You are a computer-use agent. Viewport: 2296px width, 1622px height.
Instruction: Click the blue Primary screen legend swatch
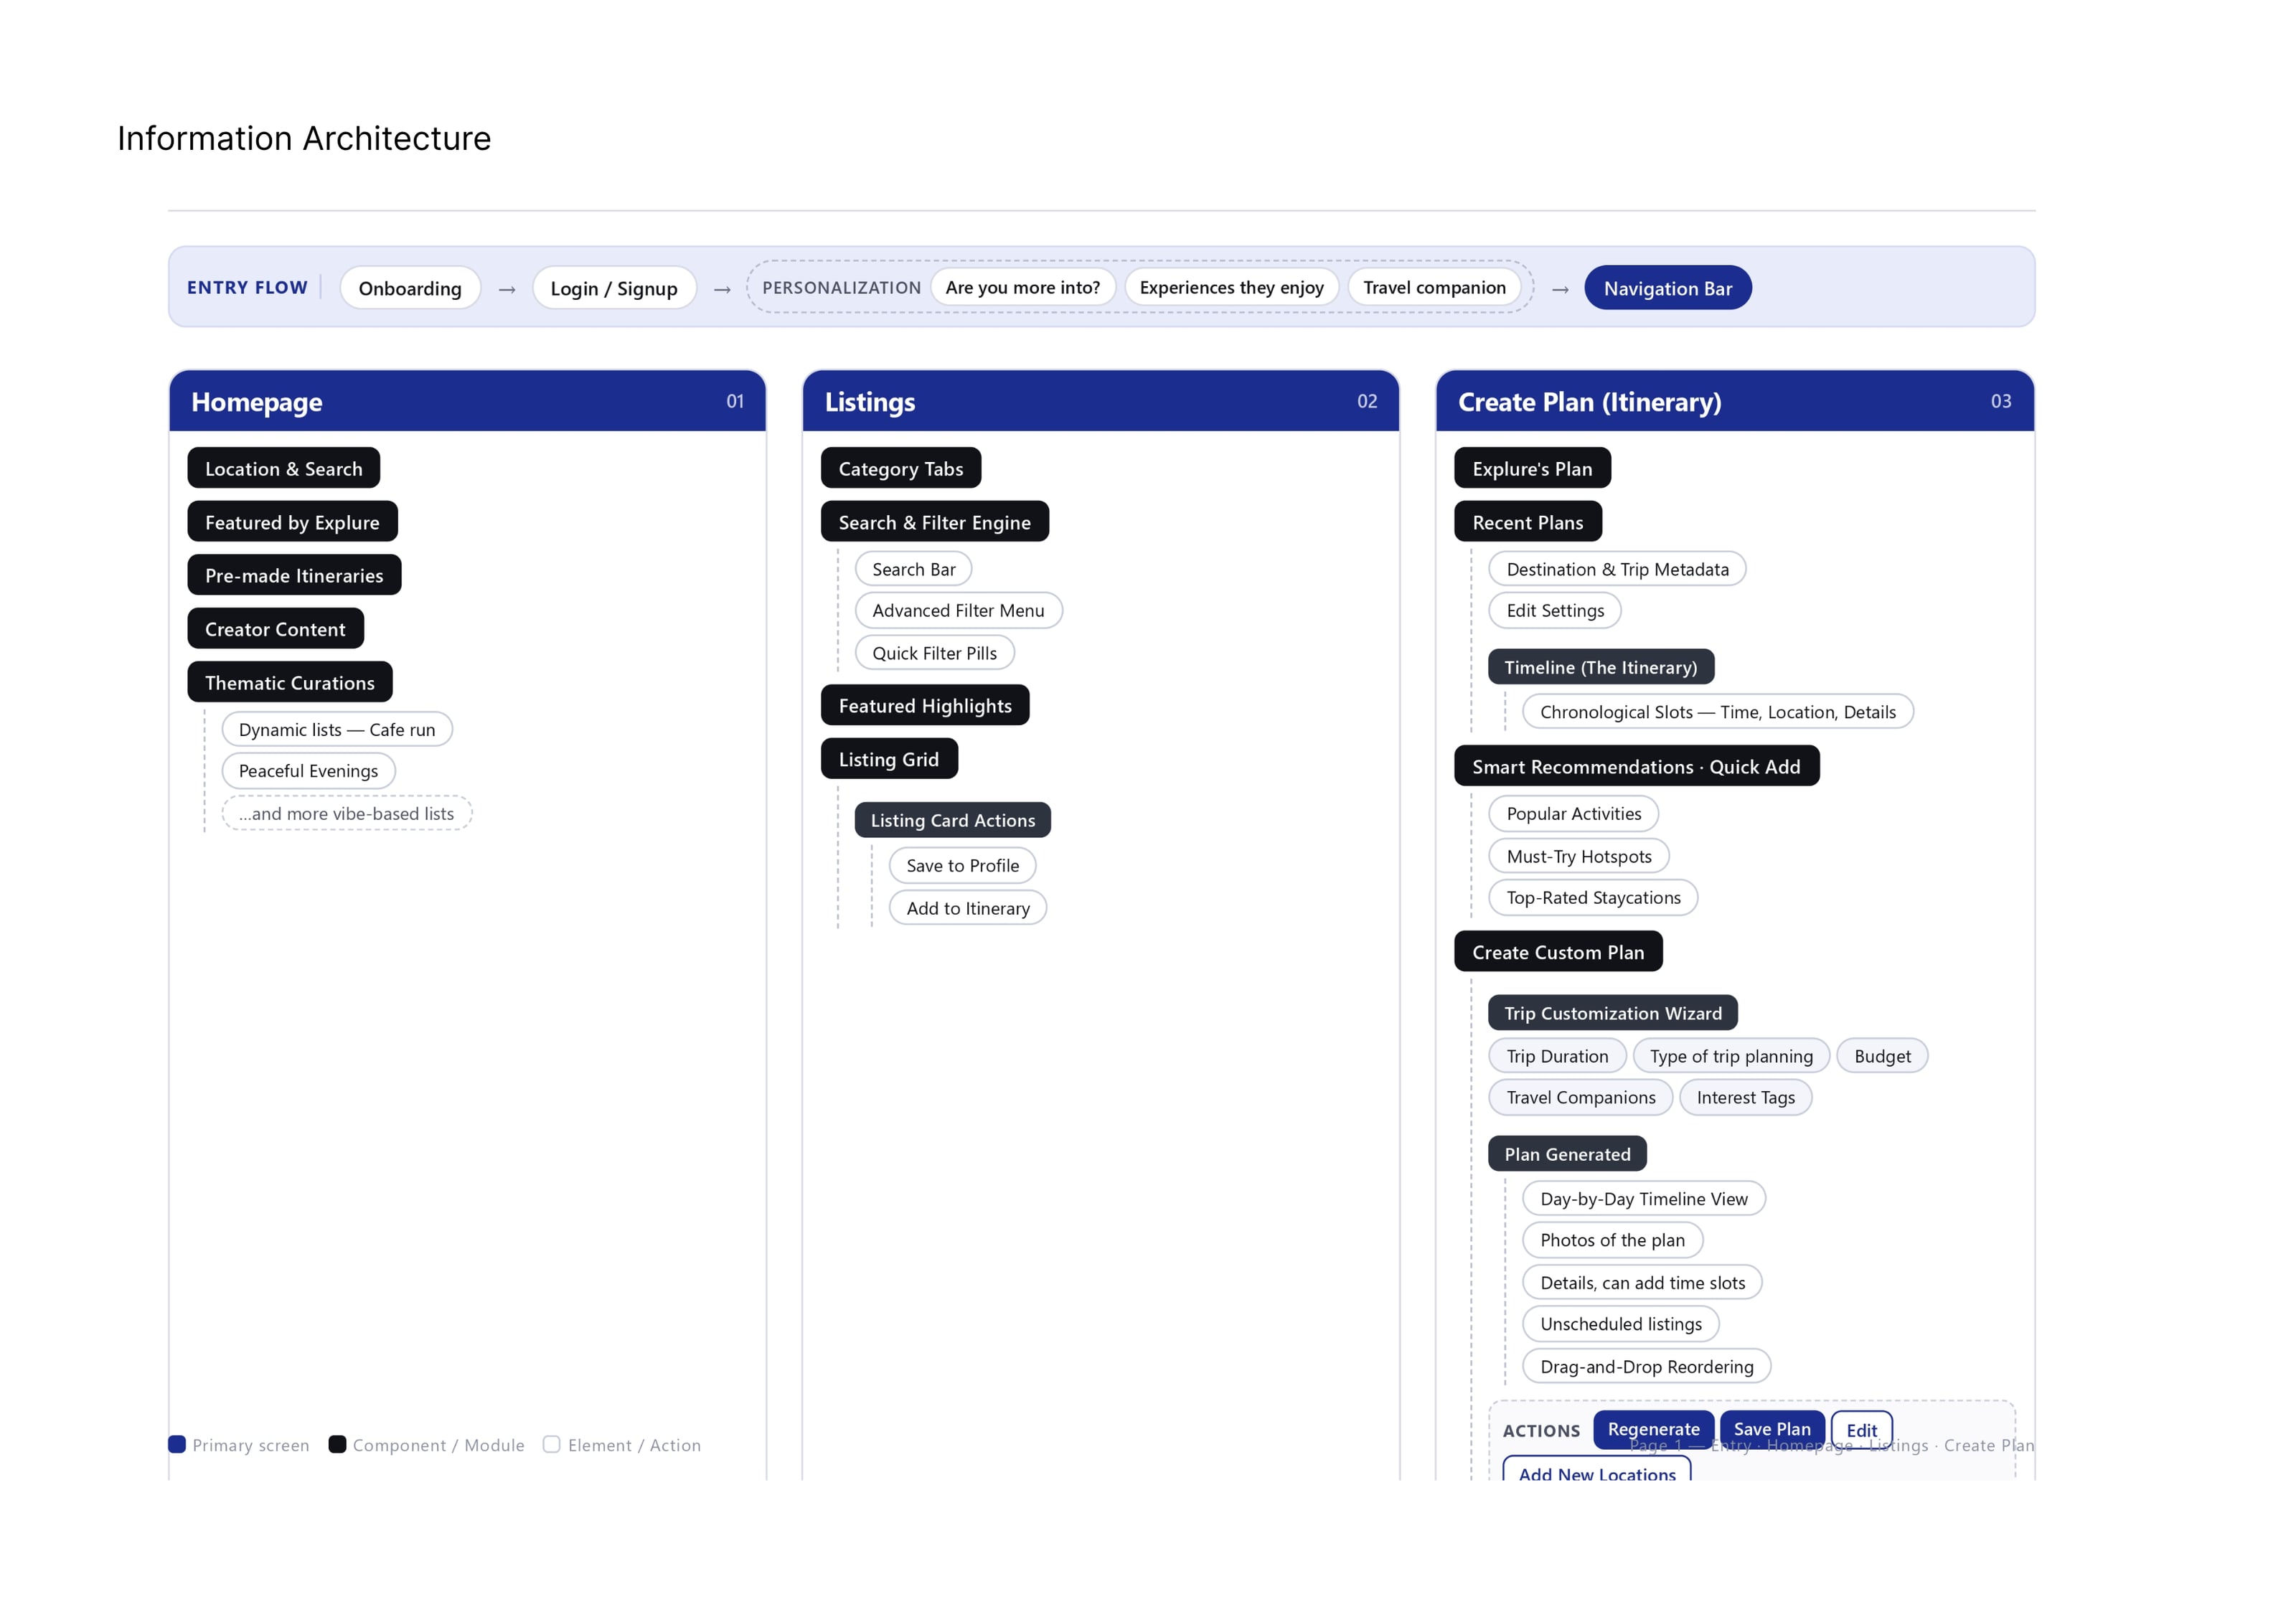point(177,1444)
